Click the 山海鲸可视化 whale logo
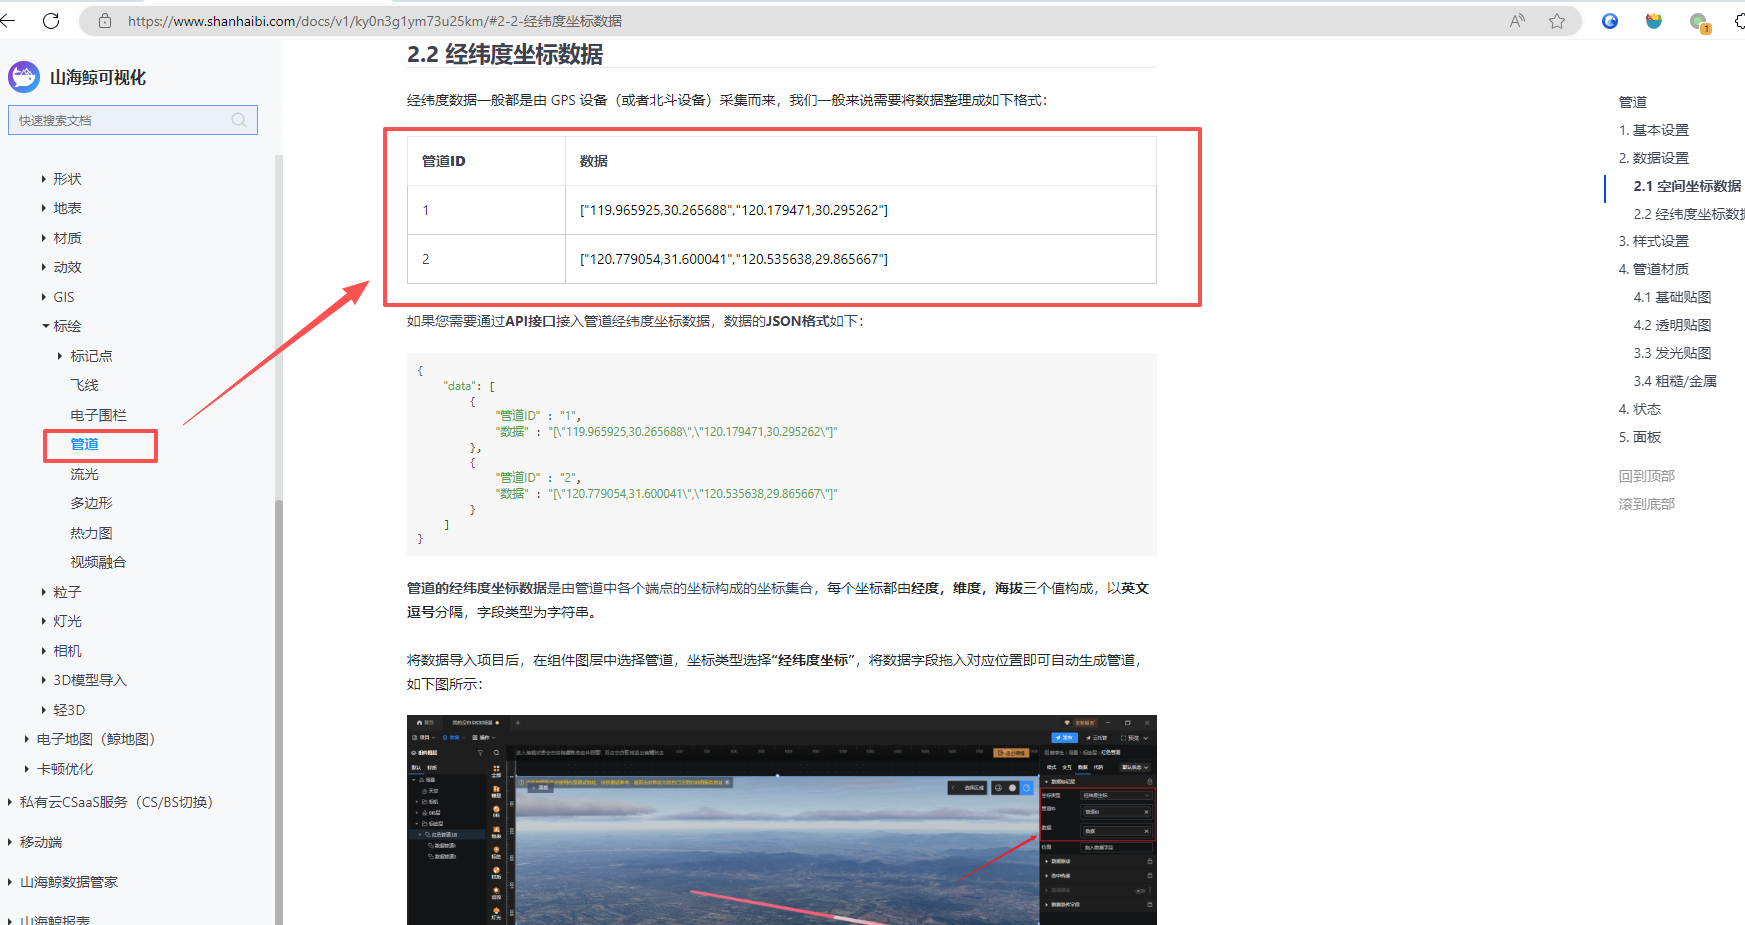 (24, 77)
